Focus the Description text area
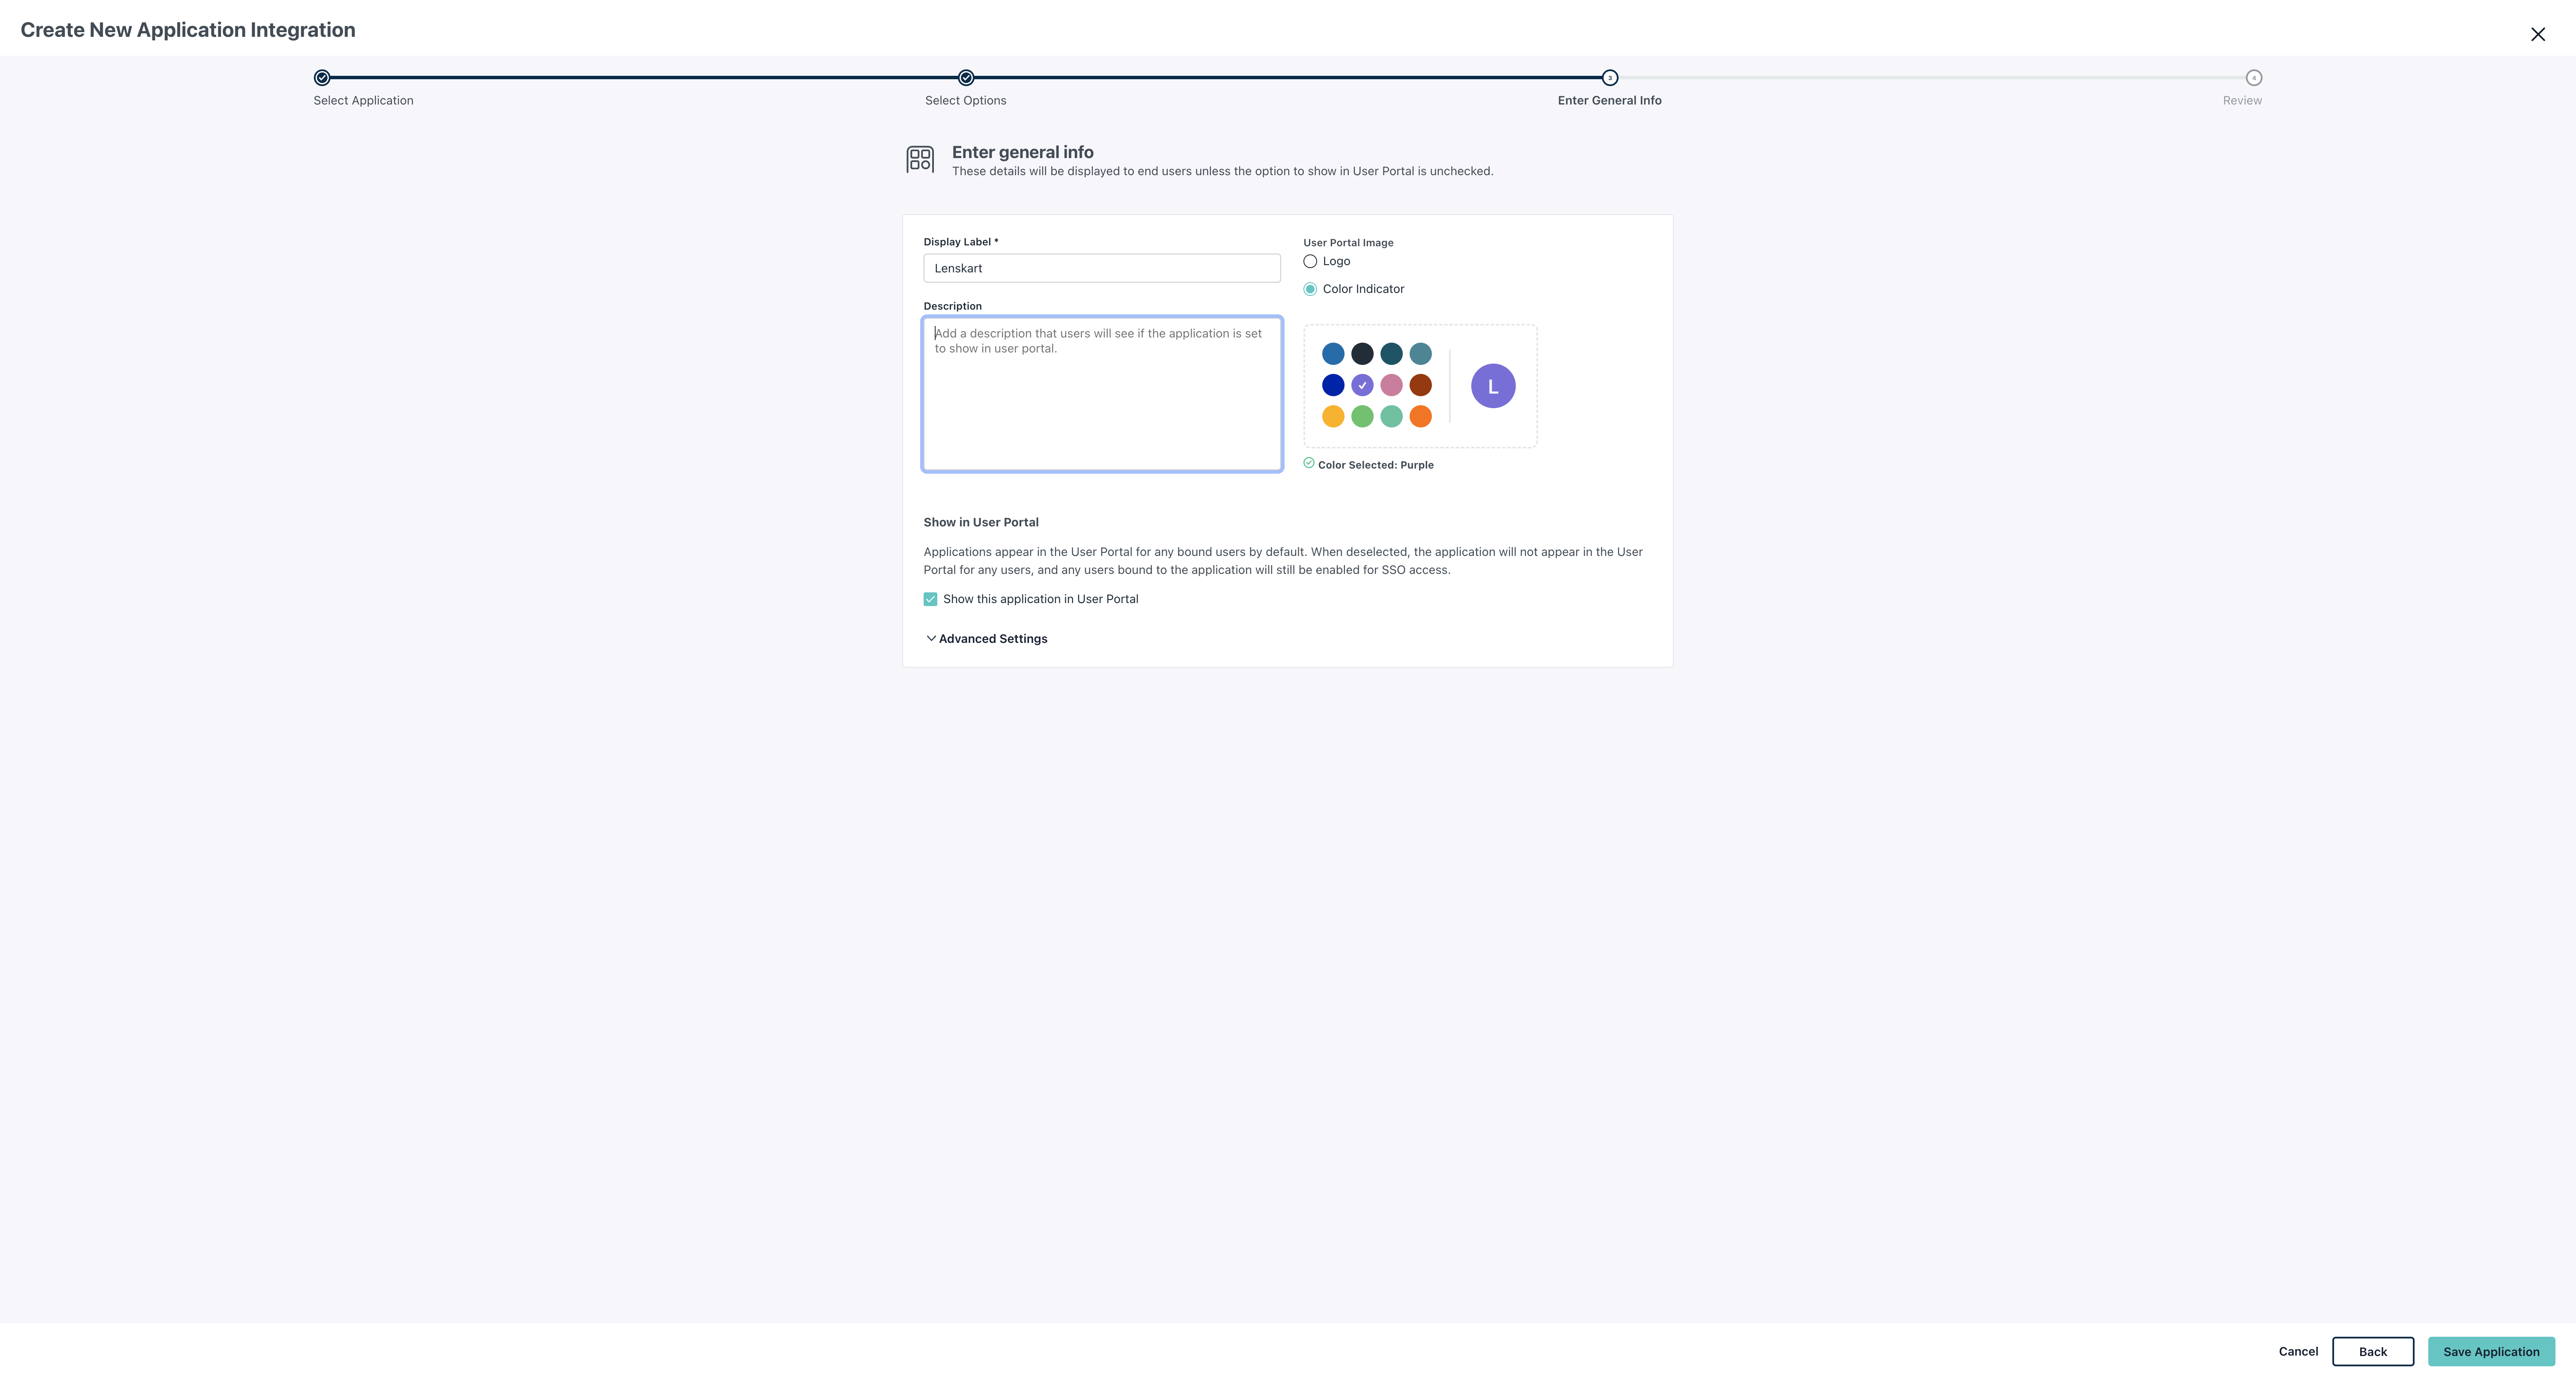The width and height of the screenshot is (2576, 1380). point(1102,394)
